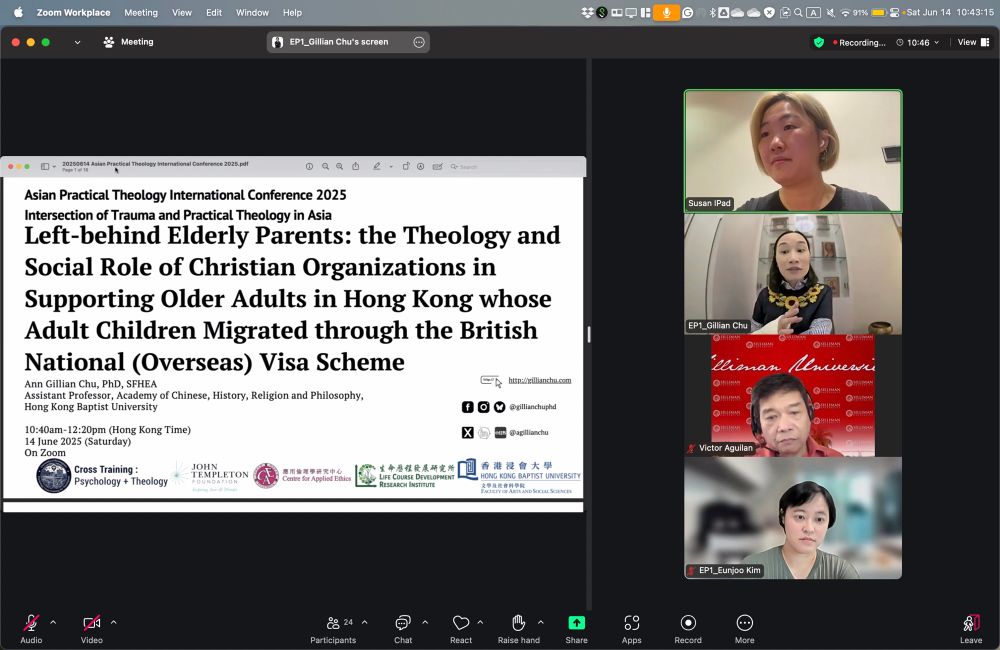
Task: Expand the chevron beside window controls
Action: pyautogui.click(x=77, y=42)
